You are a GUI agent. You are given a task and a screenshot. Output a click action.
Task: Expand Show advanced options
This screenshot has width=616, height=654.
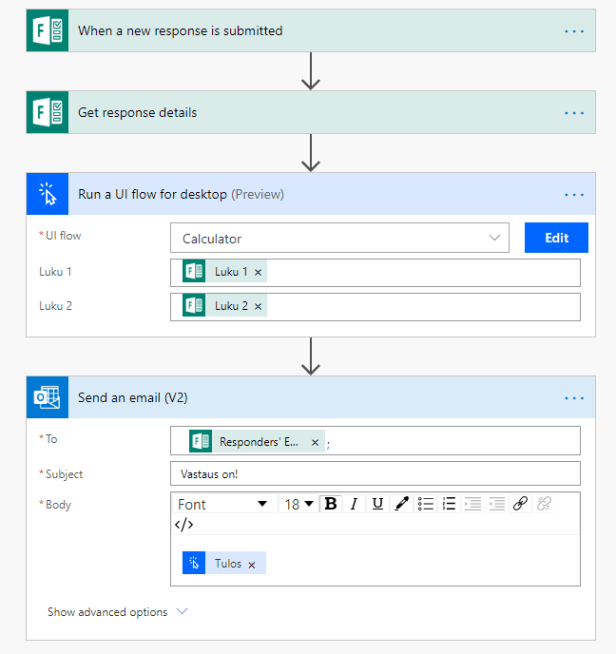click(117, 612)
